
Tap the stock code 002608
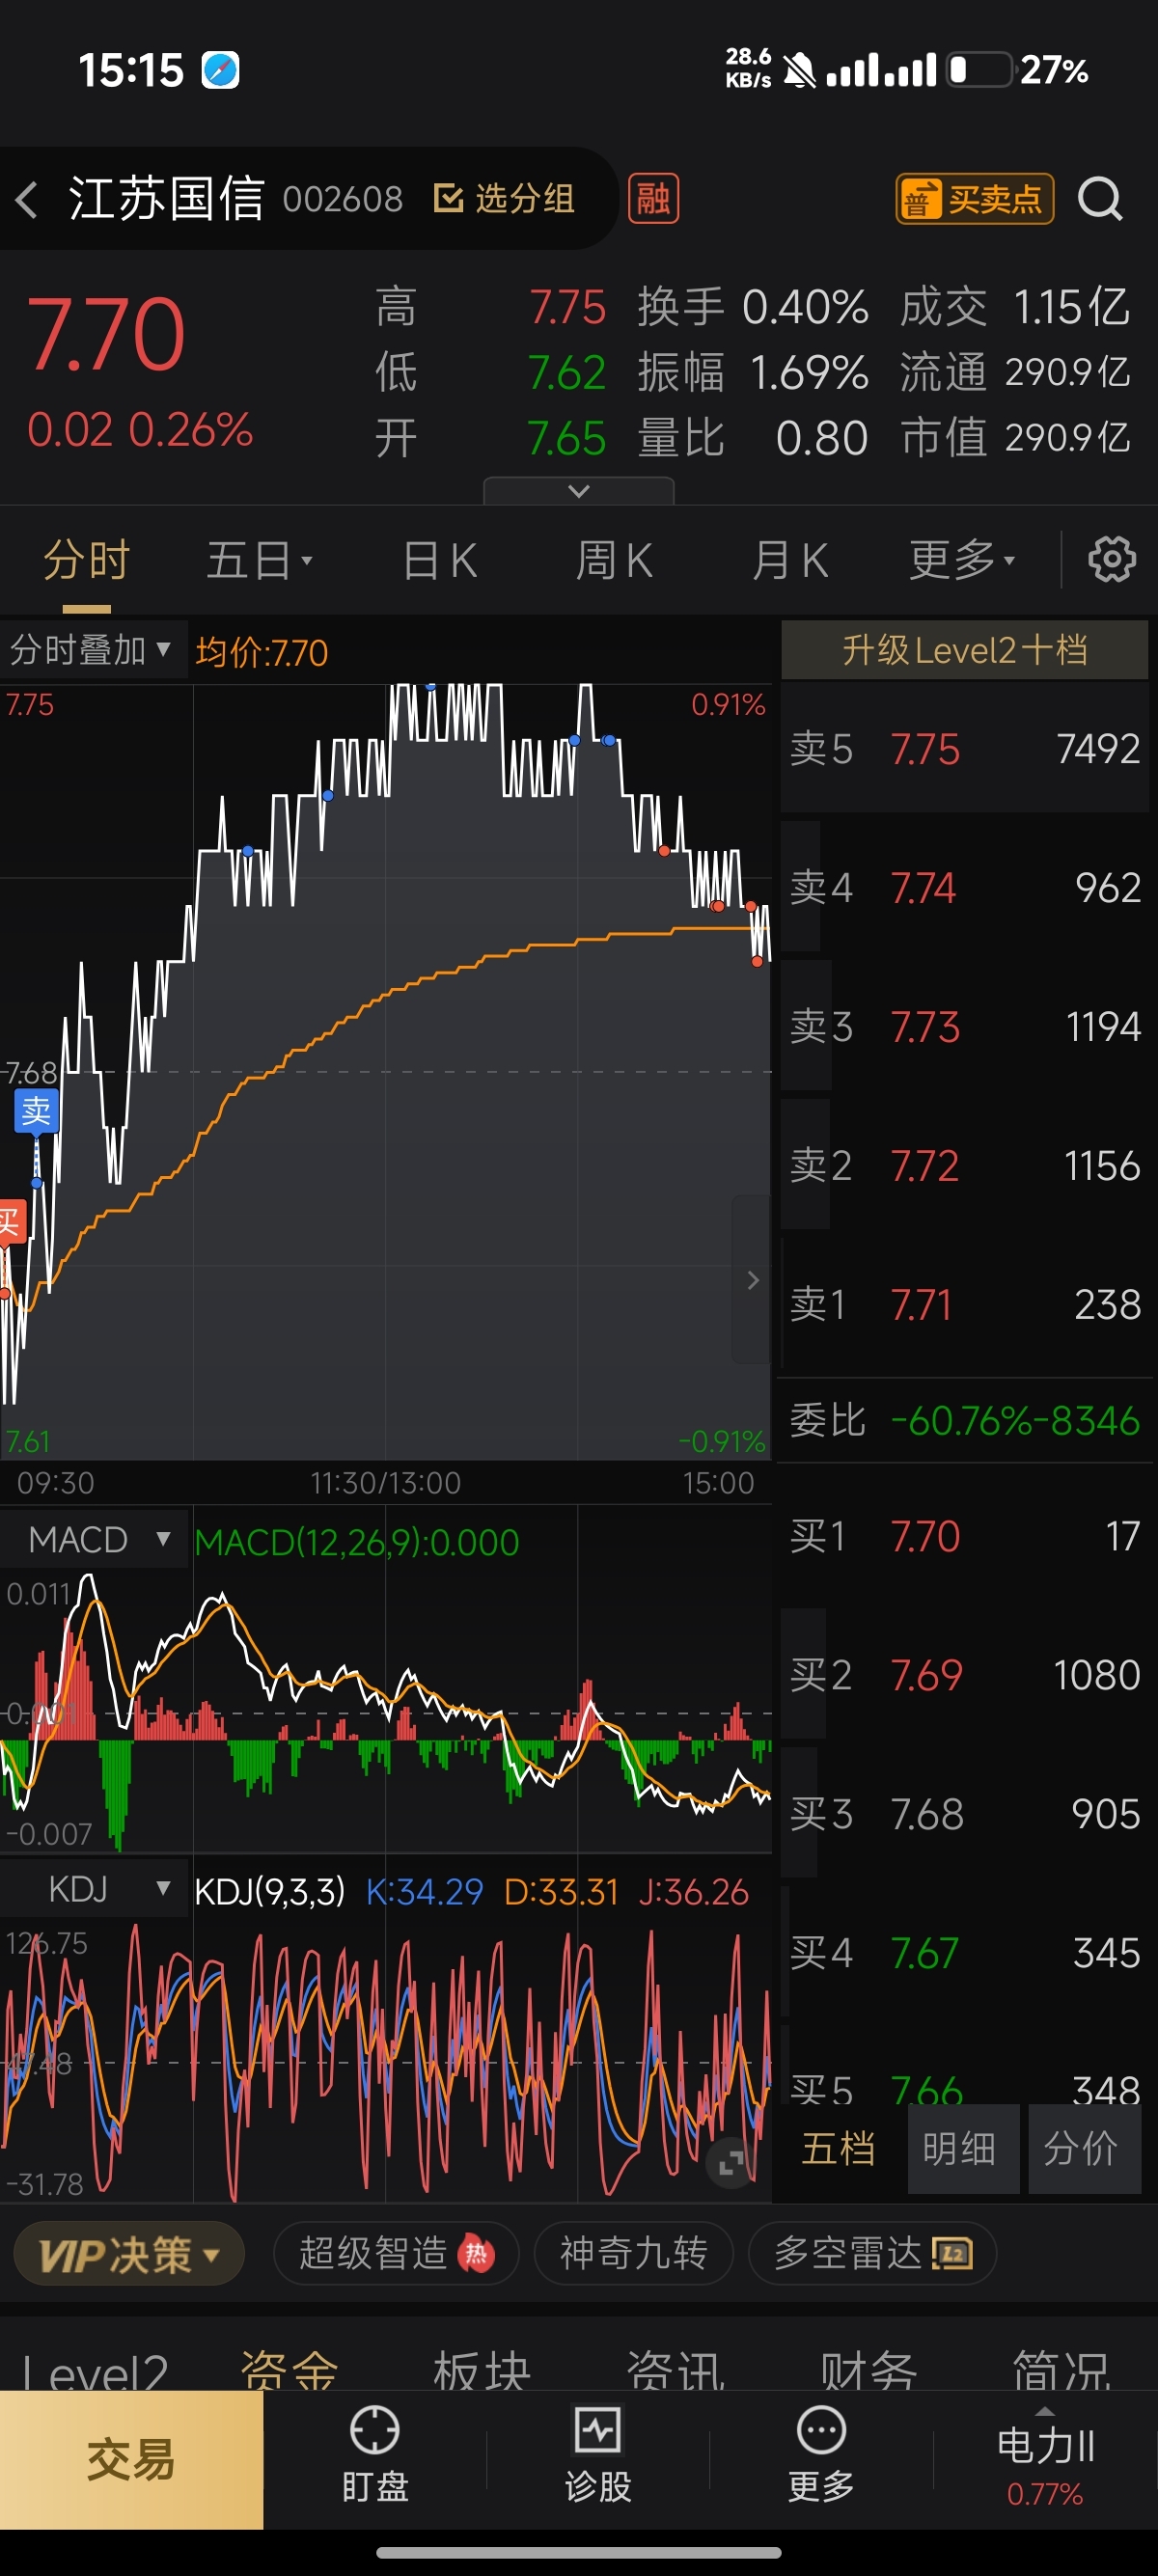tap(342, 199)
